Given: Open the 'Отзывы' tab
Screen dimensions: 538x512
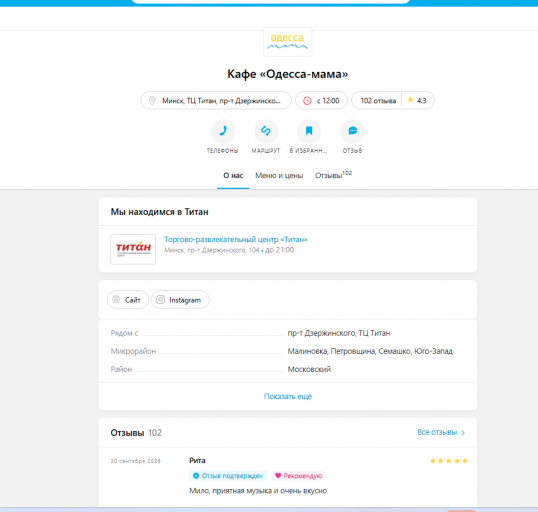Looking at the screenshot, I should click(333, 175).
